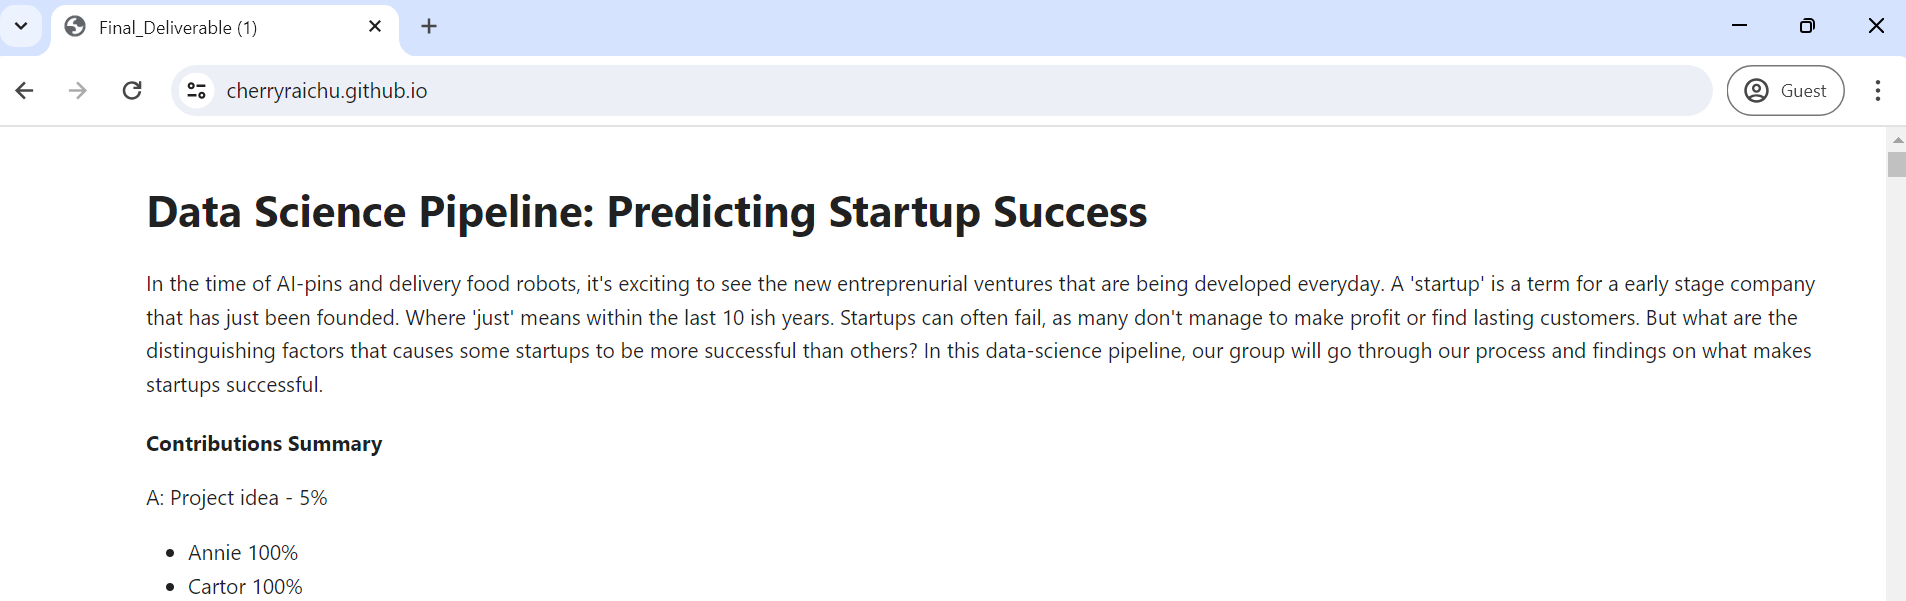The height and width of the screenshot is (601, 1906).
Task: Close the Chrome browser window
Action: [x=1876, y=26]
